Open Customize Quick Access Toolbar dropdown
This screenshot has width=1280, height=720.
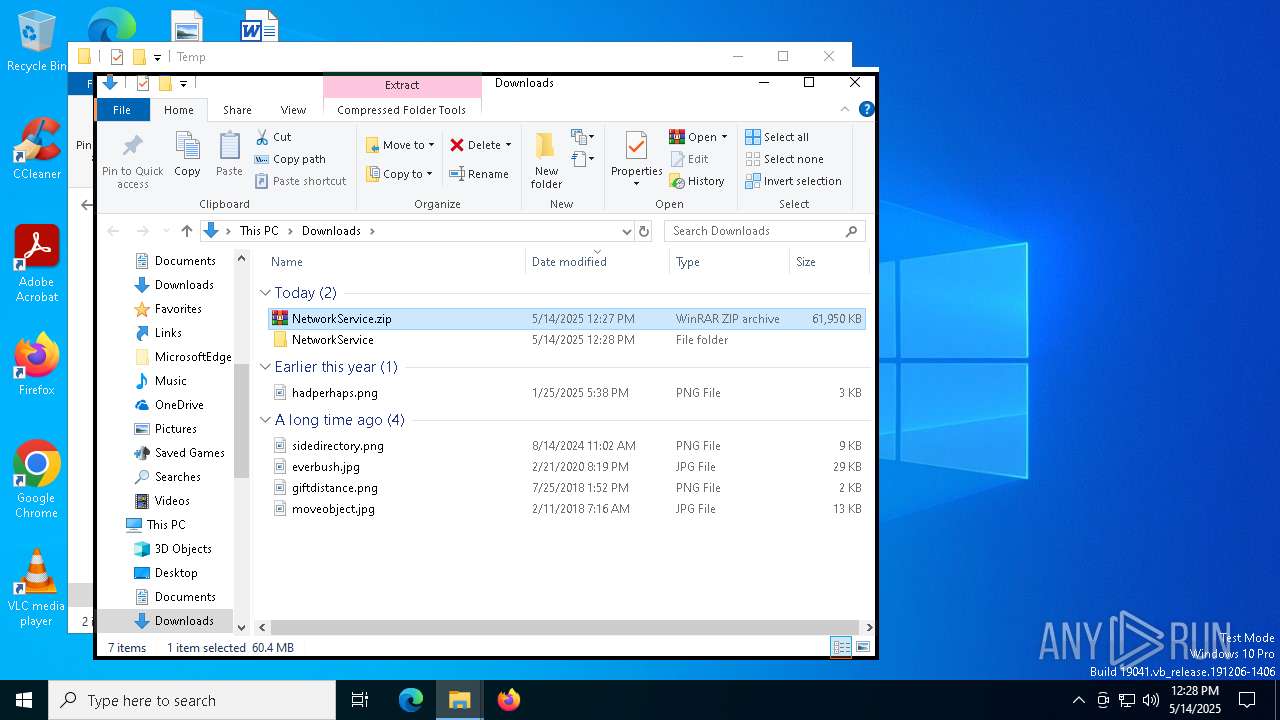pyautogui.click(x=183, y=84)
